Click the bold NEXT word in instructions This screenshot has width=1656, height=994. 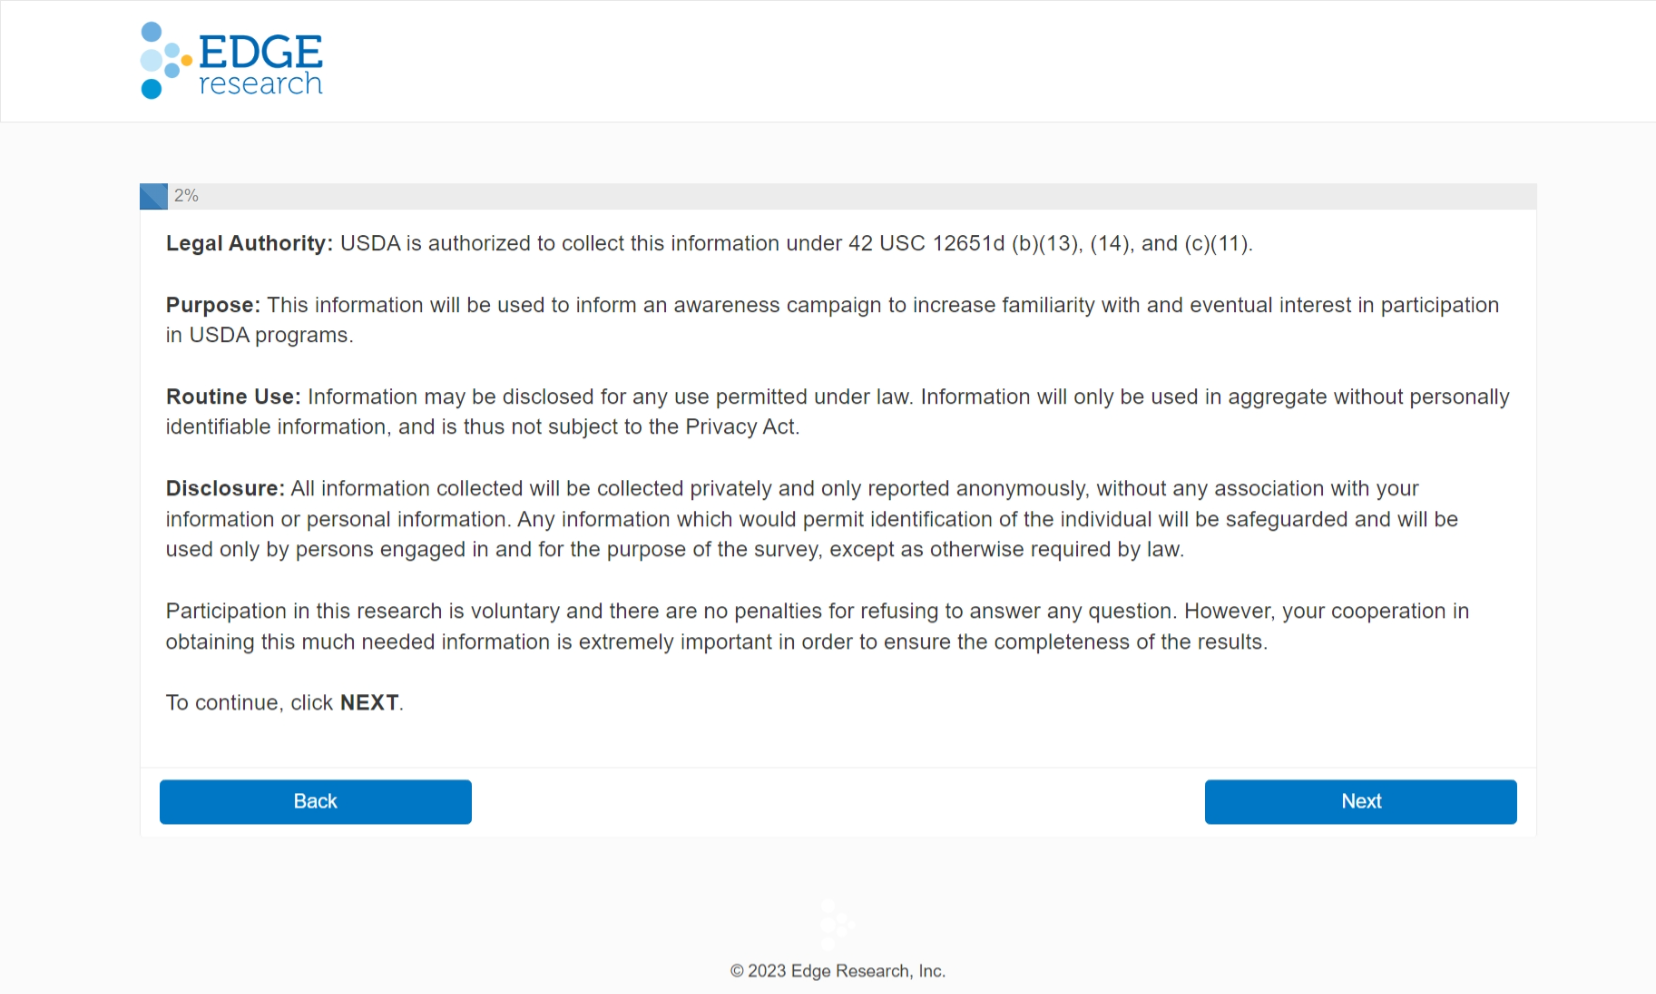pyautogui.click(x=369, y=703)
